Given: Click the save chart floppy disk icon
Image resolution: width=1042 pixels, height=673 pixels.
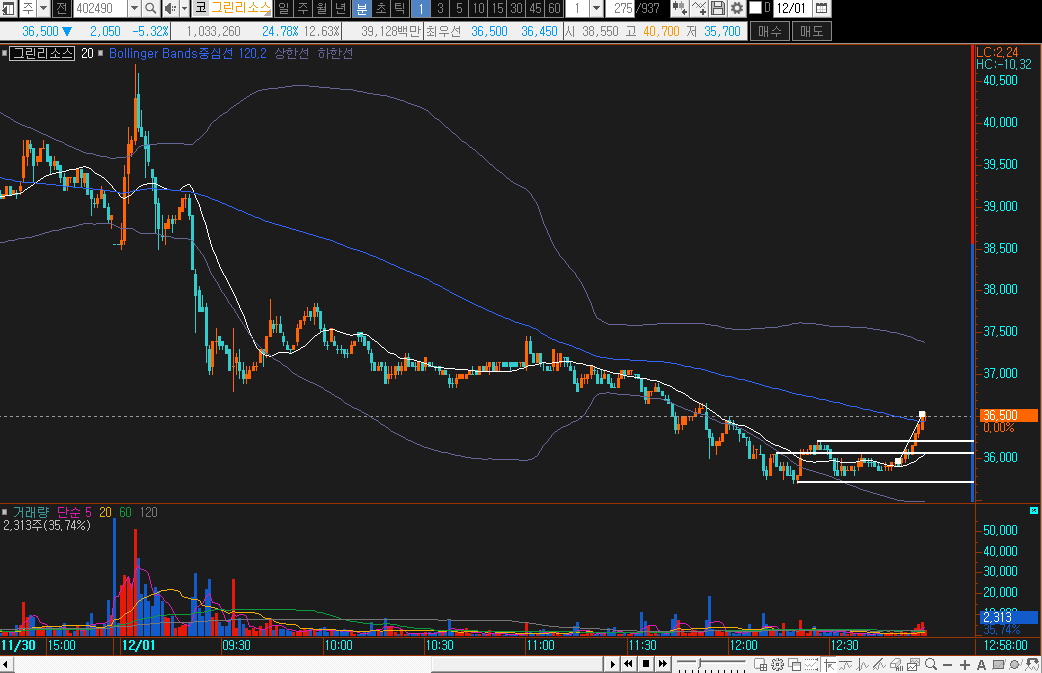Looking at the screenshot, I should click(718, 8).
